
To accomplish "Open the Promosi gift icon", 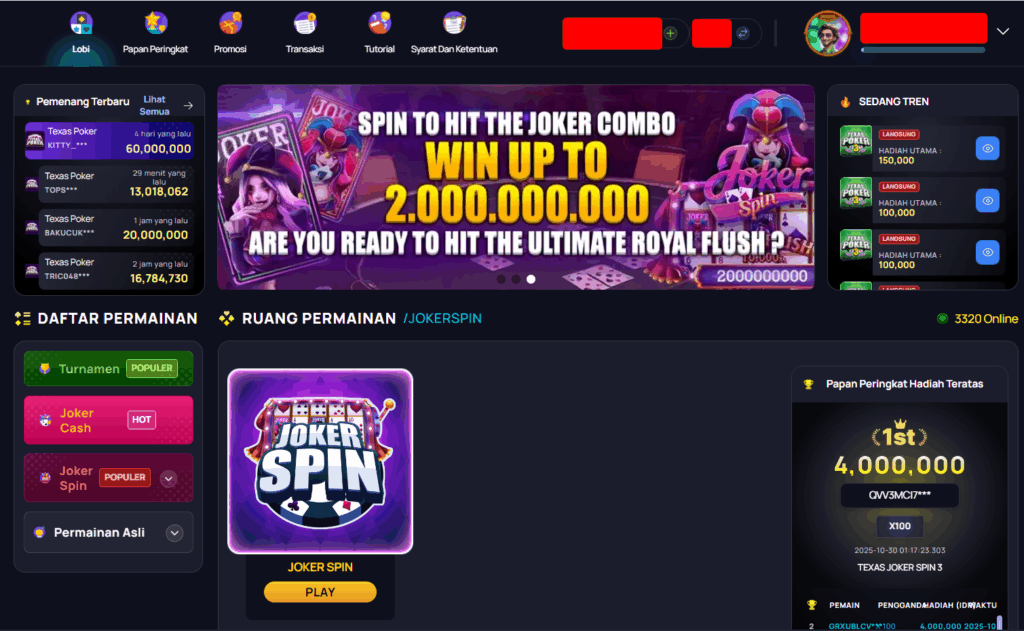I will [x=230, y=24].
